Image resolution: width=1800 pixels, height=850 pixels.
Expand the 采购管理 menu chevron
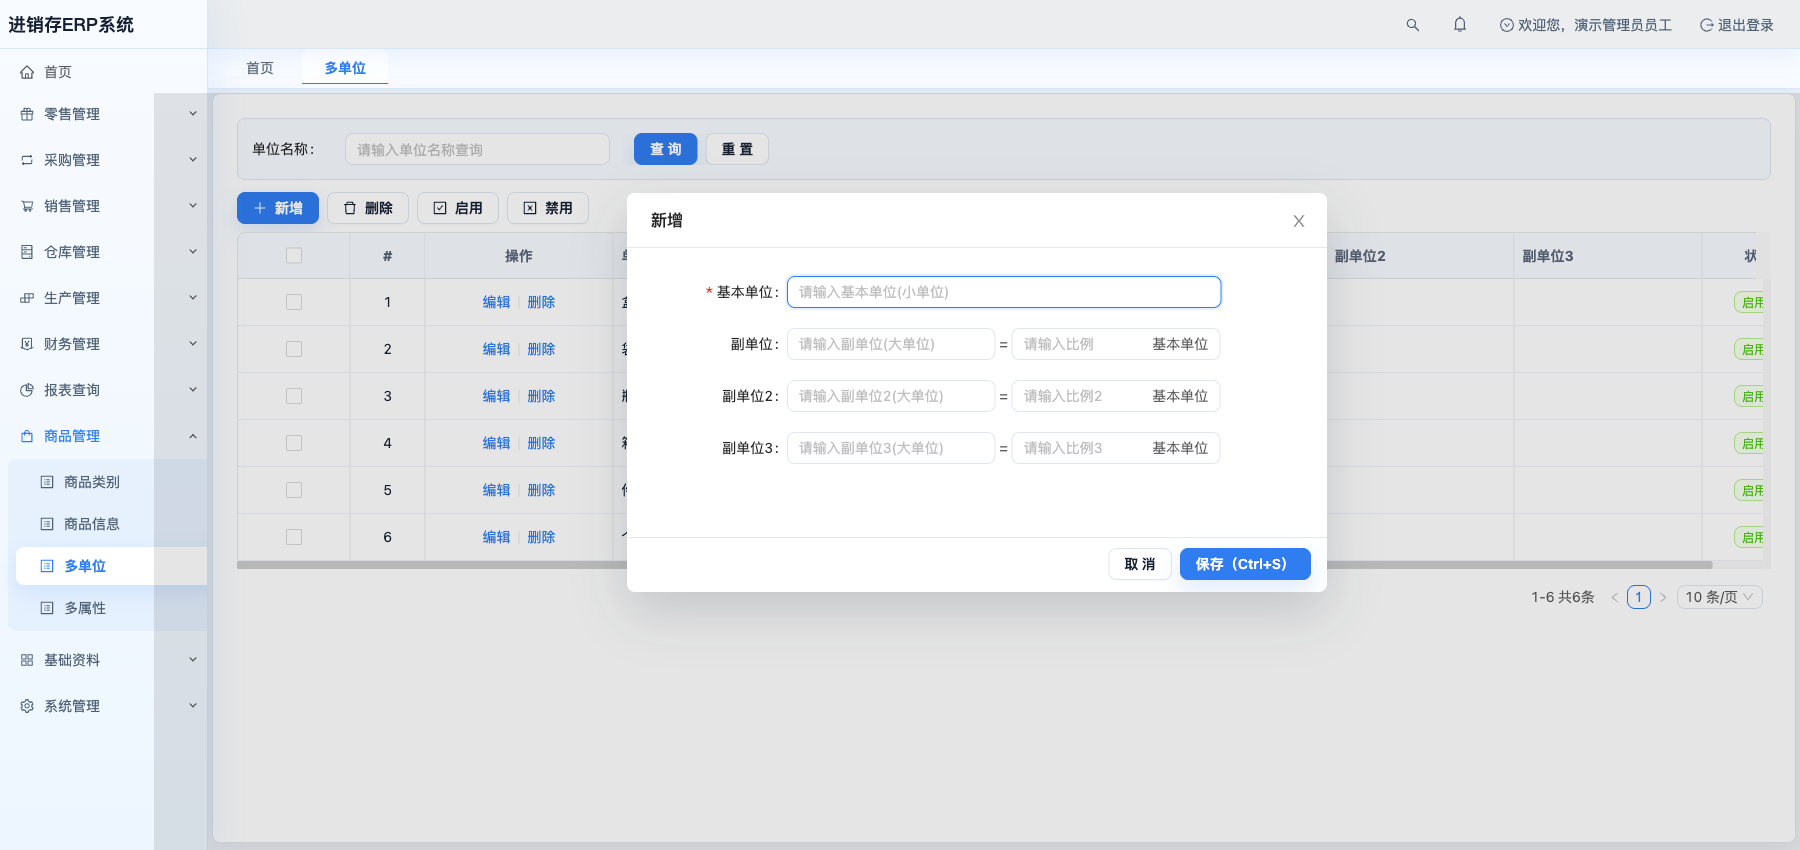[193, 160]
